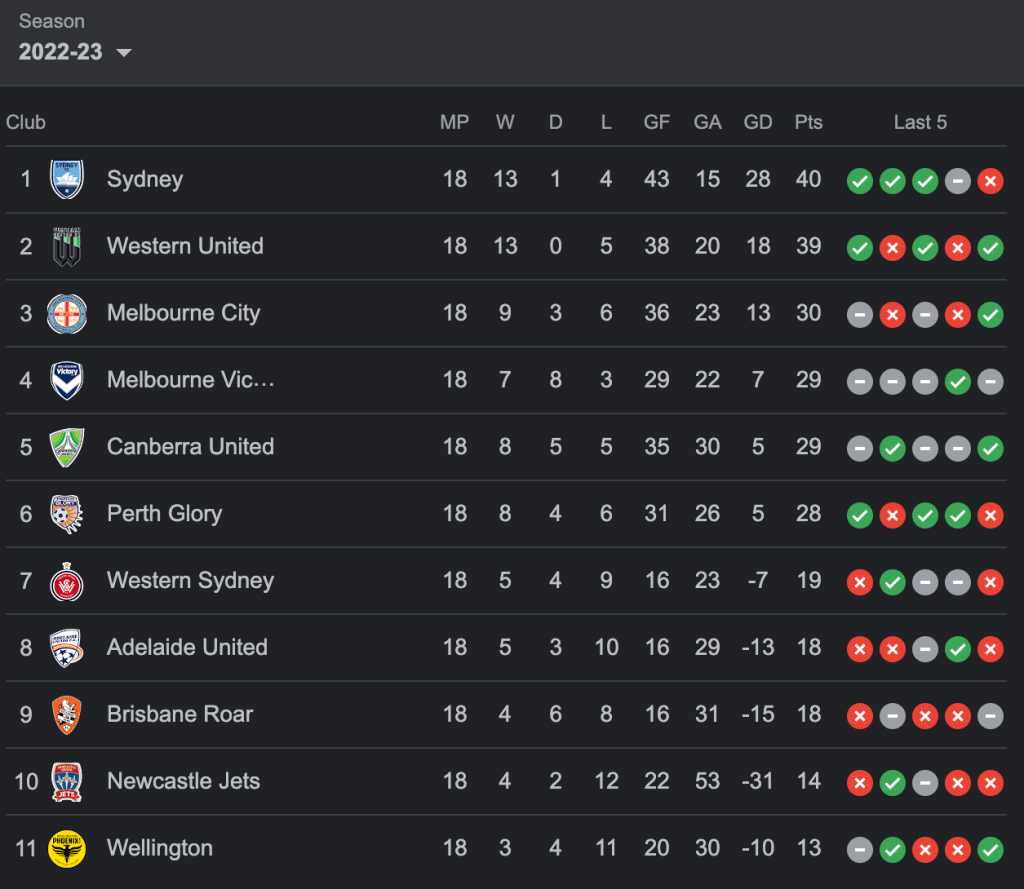Click the Pts column header
1024x889 pixels.
808,122
